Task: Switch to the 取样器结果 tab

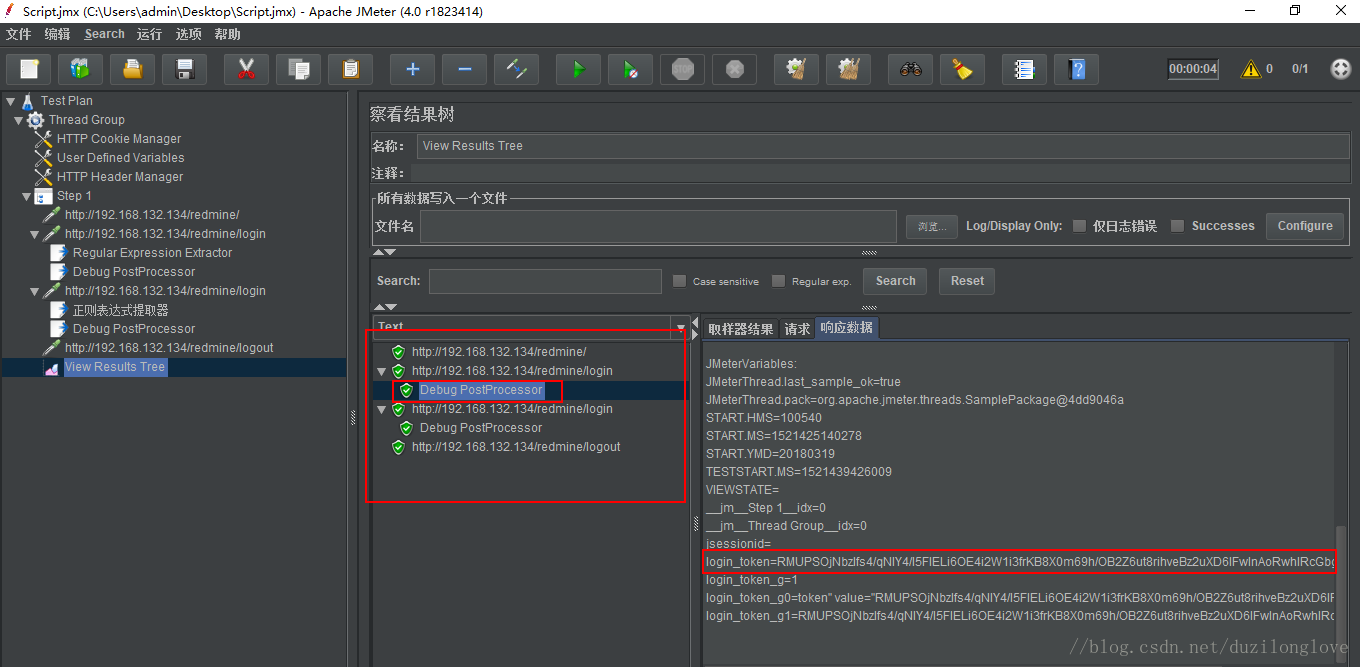Action: tap(741, 329)
